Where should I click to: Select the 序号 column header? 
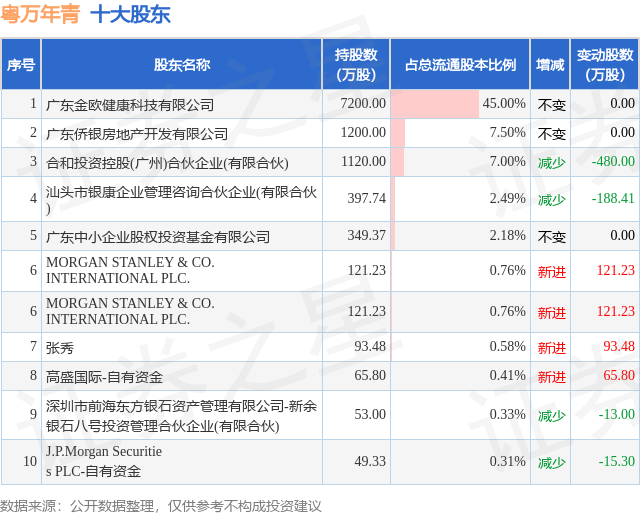pyautogui.click(x=21, y=64)
